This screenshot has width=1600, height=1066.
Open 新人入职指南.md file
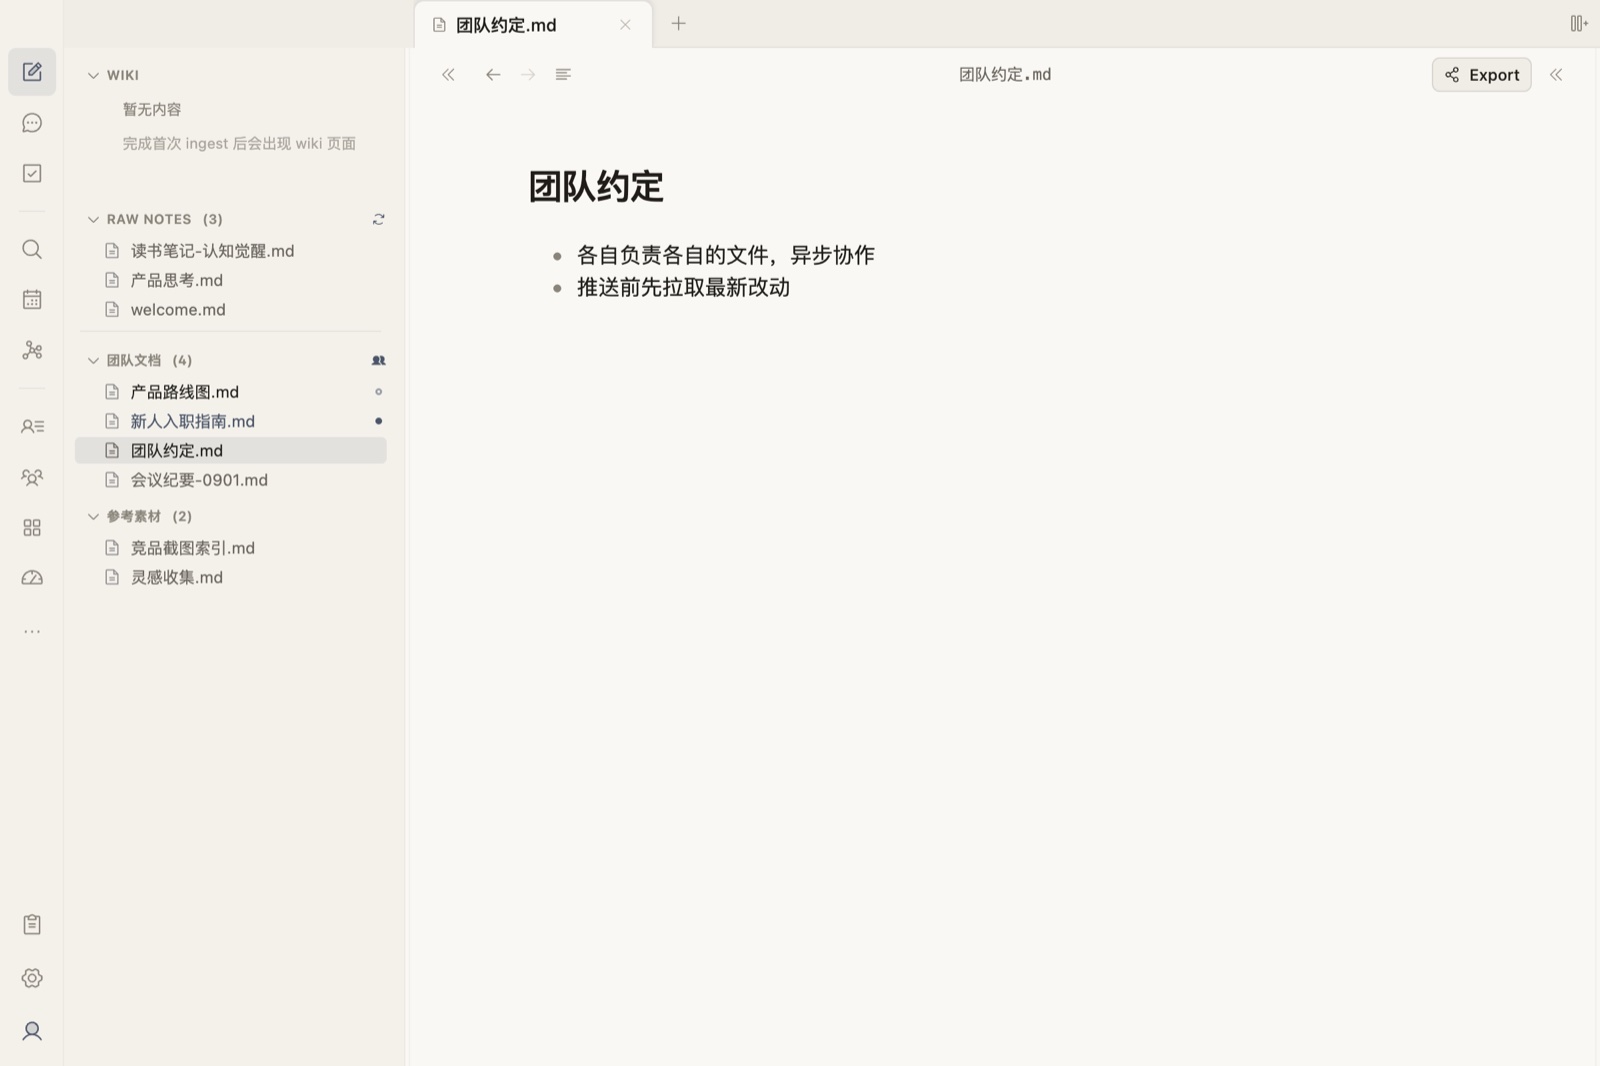(x=231, y=421)
